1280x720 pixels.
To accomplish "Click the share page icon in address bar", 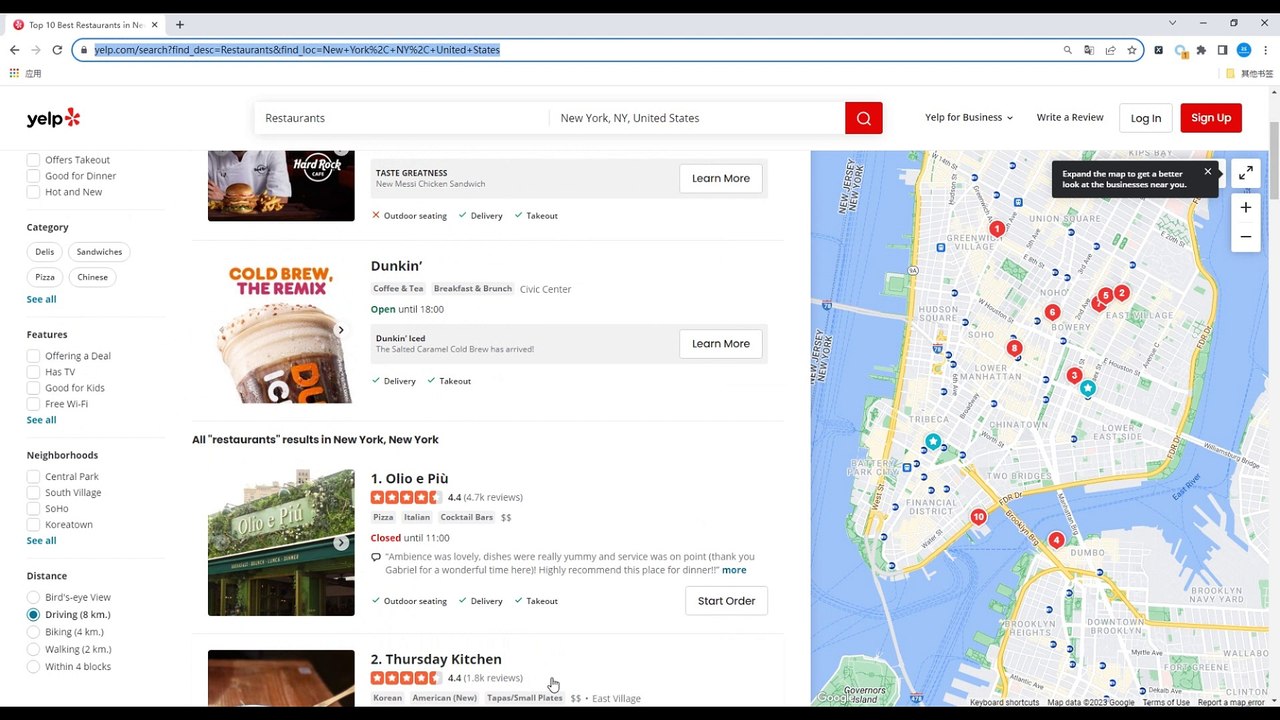I will pyautogui.click(x=1110, y=50).
